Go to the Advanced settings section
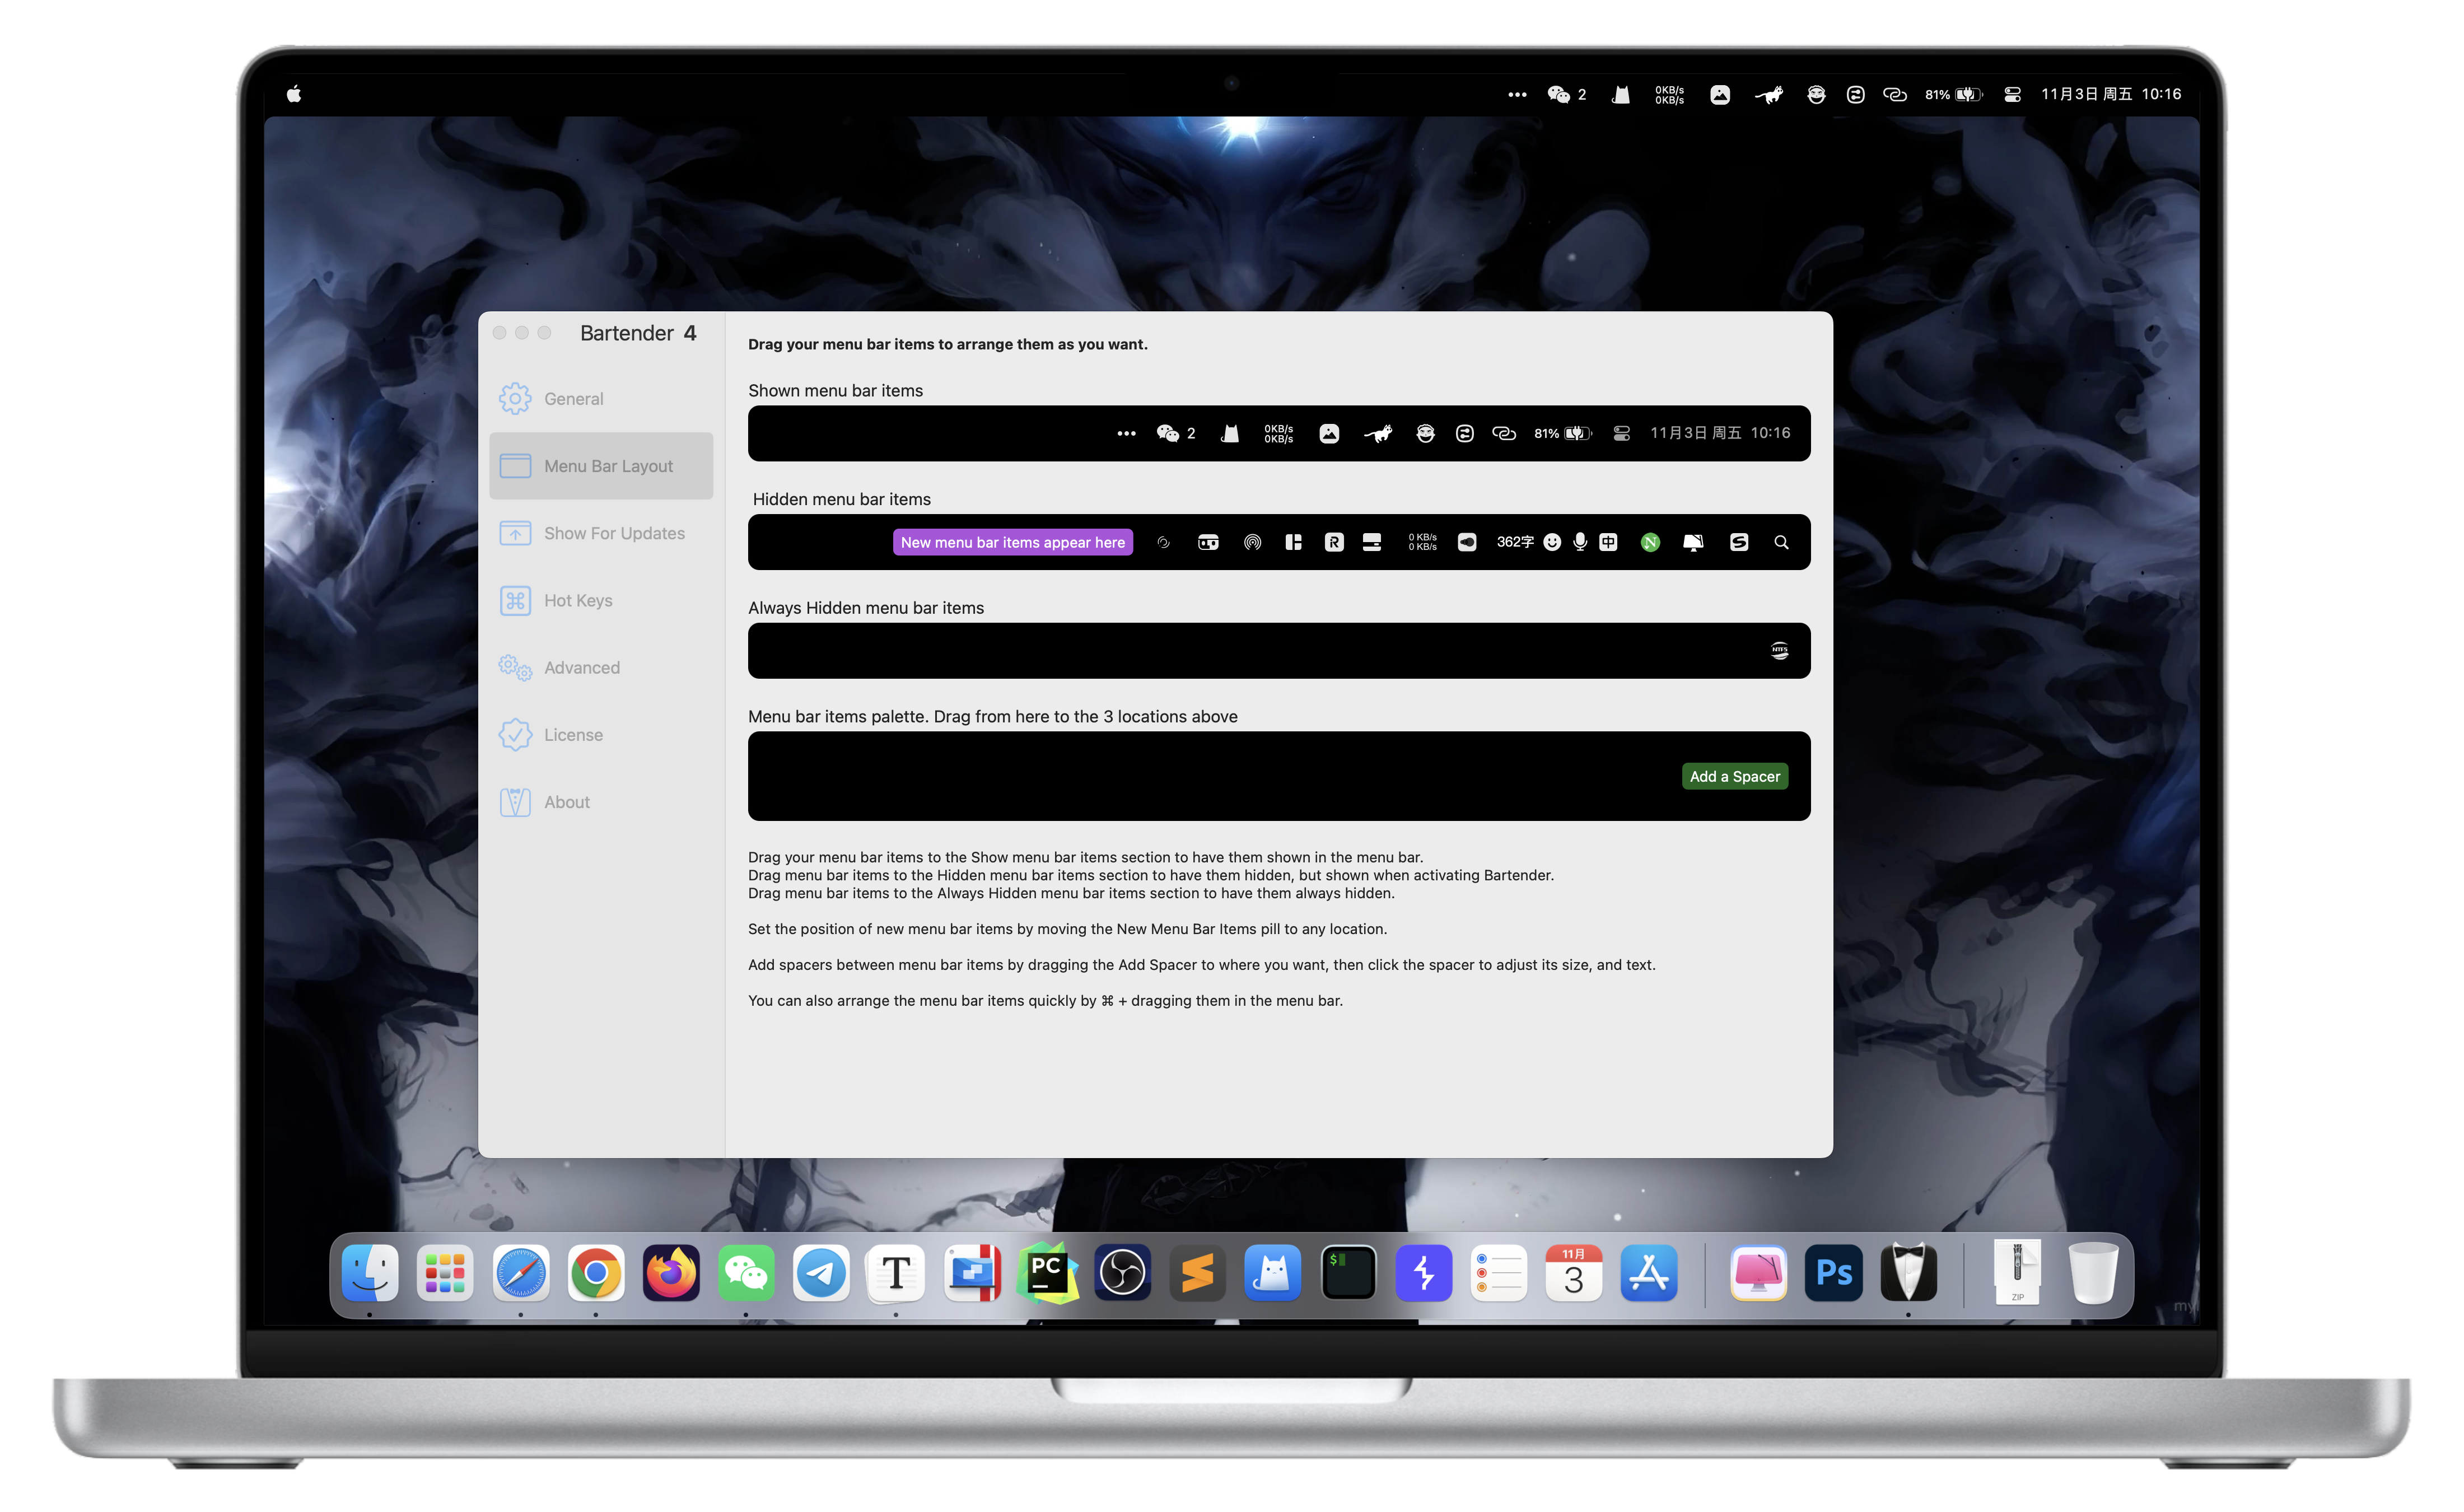2464x1512 pixels. point(581,667)
